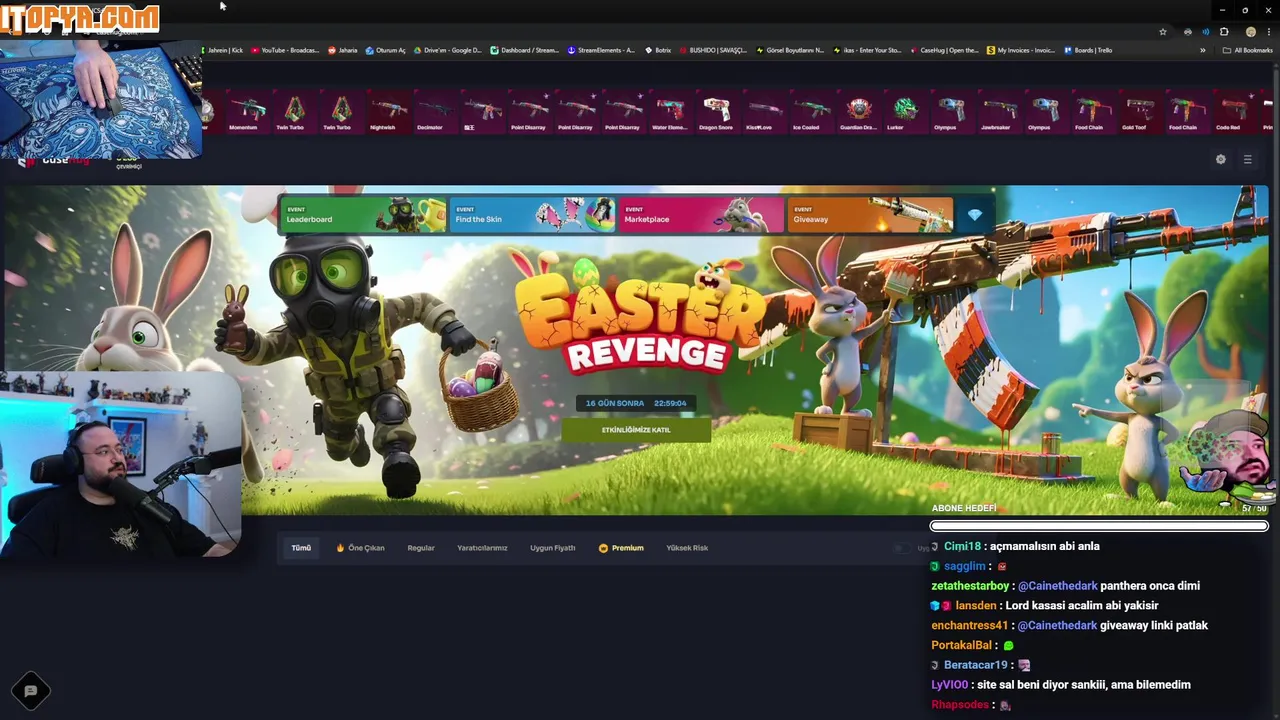The height and width of the screenshot is (720, 1280).
Task: Open the Boards | Trello bookmark
Action: tap(1088, 50)
